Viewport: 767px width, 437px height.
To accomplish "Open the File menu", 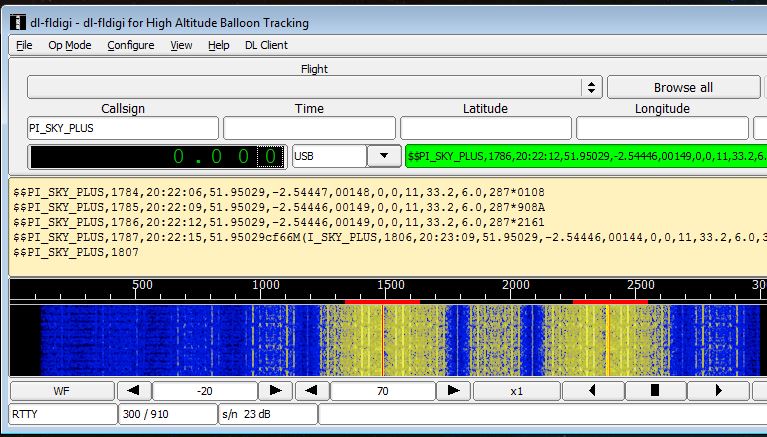I will [x=24, y=45].
